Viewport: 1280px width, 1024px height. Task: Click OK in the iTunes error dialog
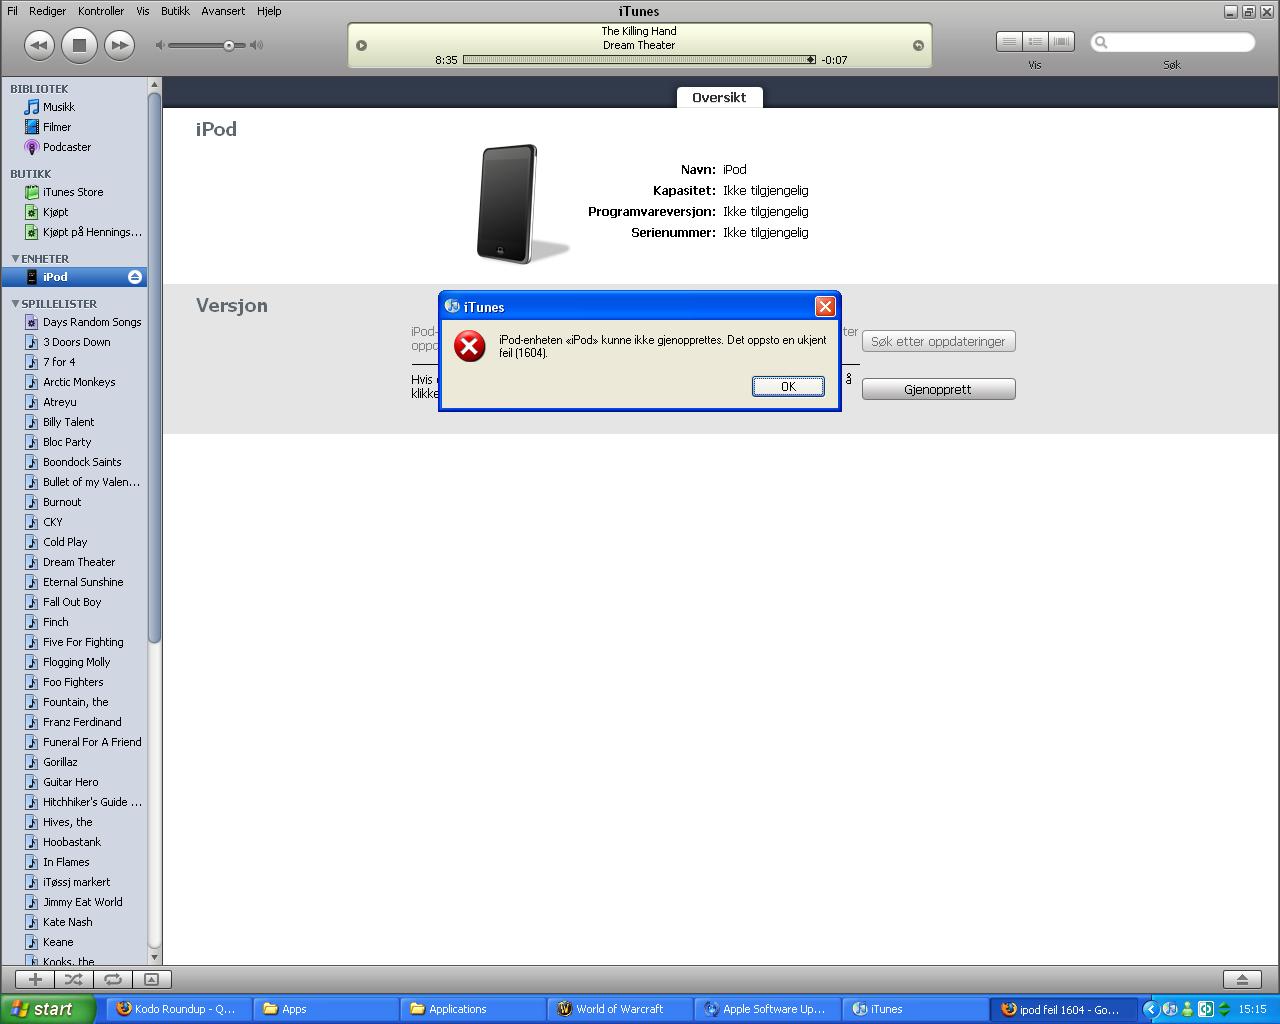[x=788, y=386]
